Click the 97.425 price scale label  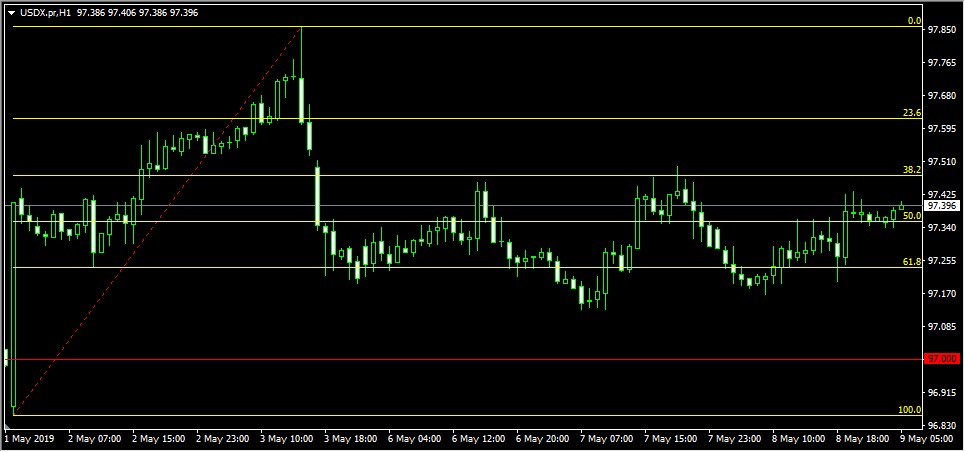[x=942, y=195]
